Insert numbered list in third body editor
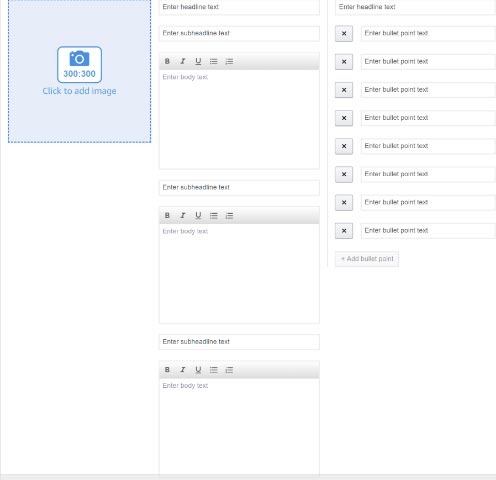496x480 pixels. click(x=229, y=370)
